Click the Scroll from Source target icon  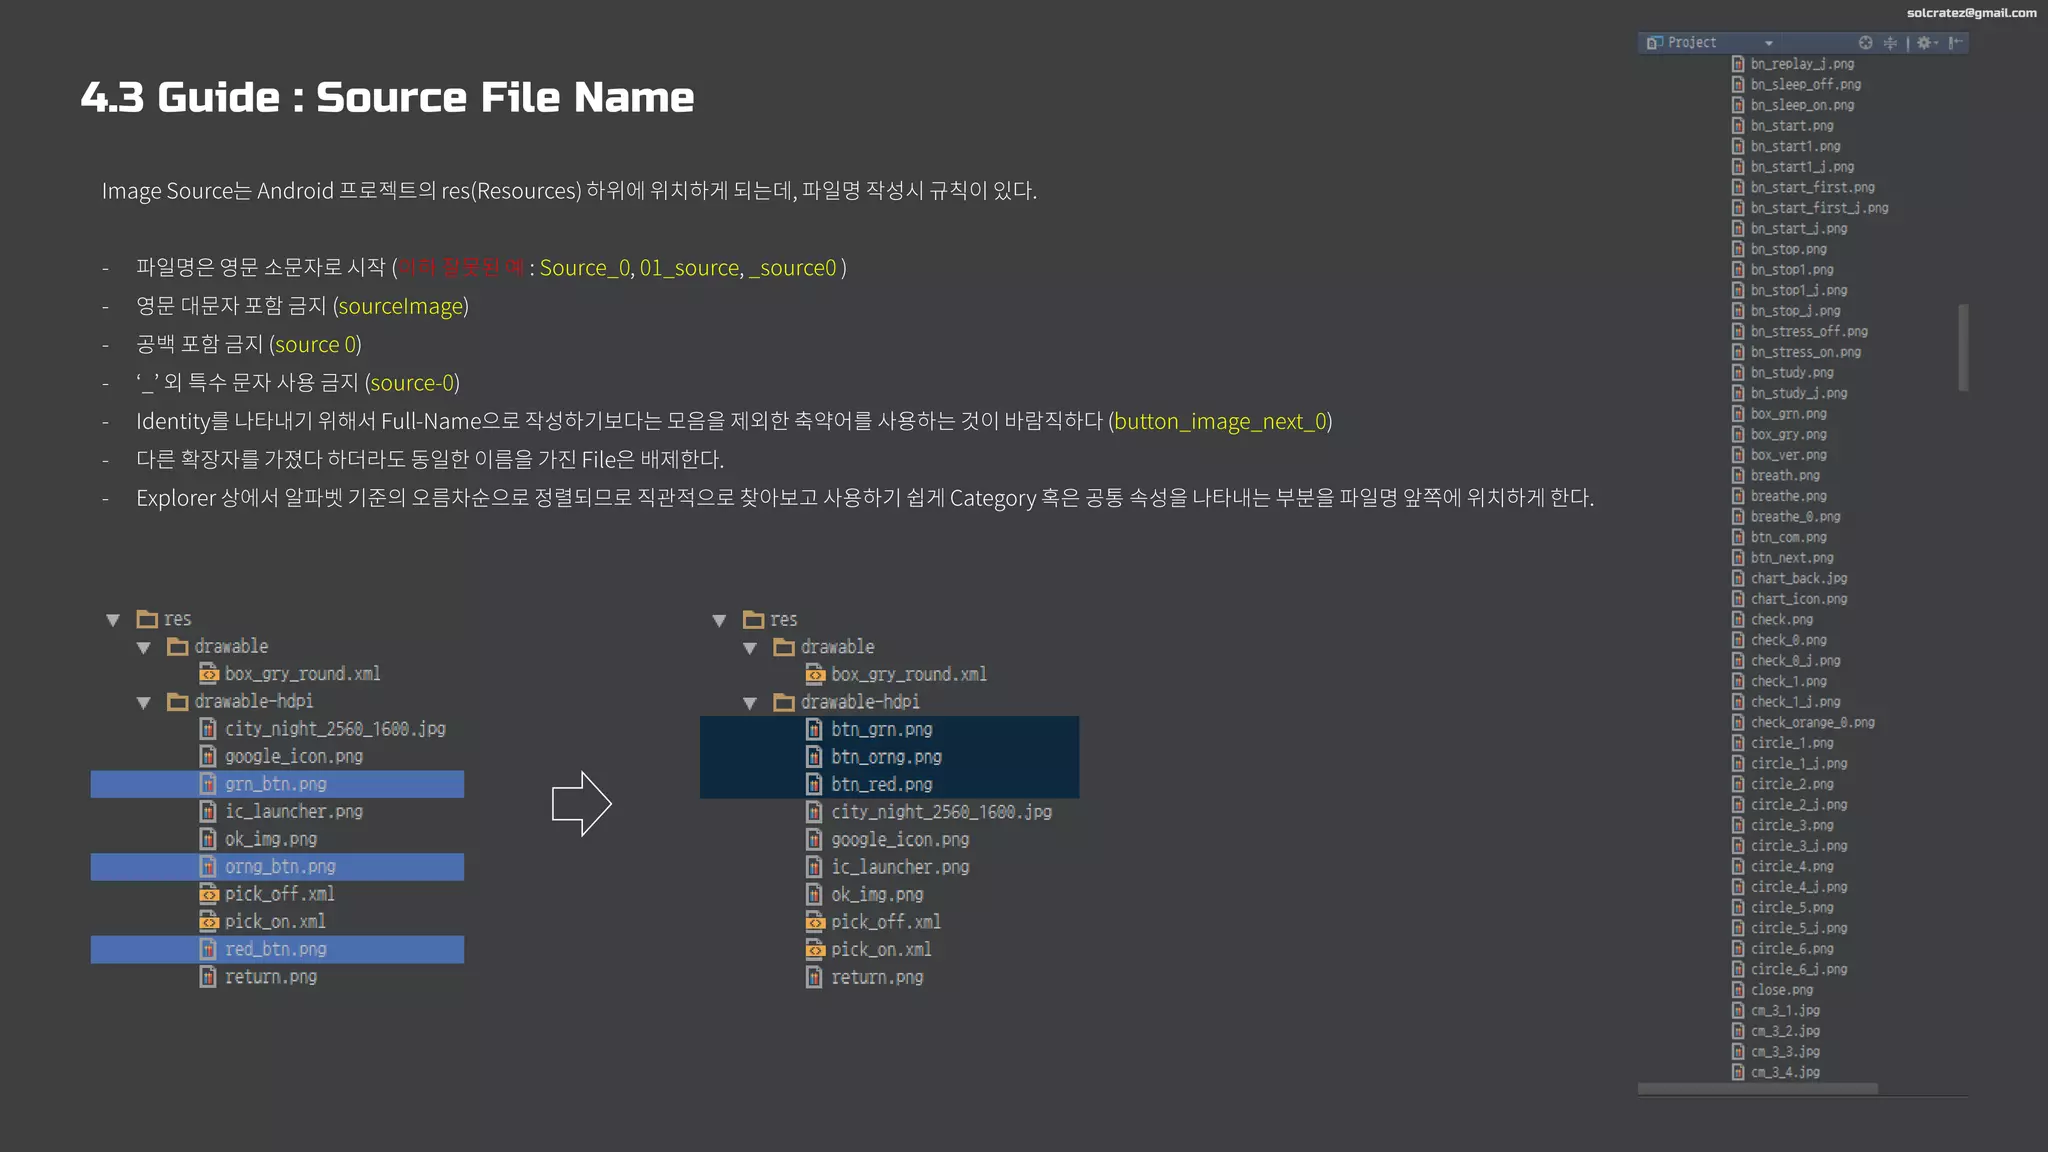[x=1865, y=43]
